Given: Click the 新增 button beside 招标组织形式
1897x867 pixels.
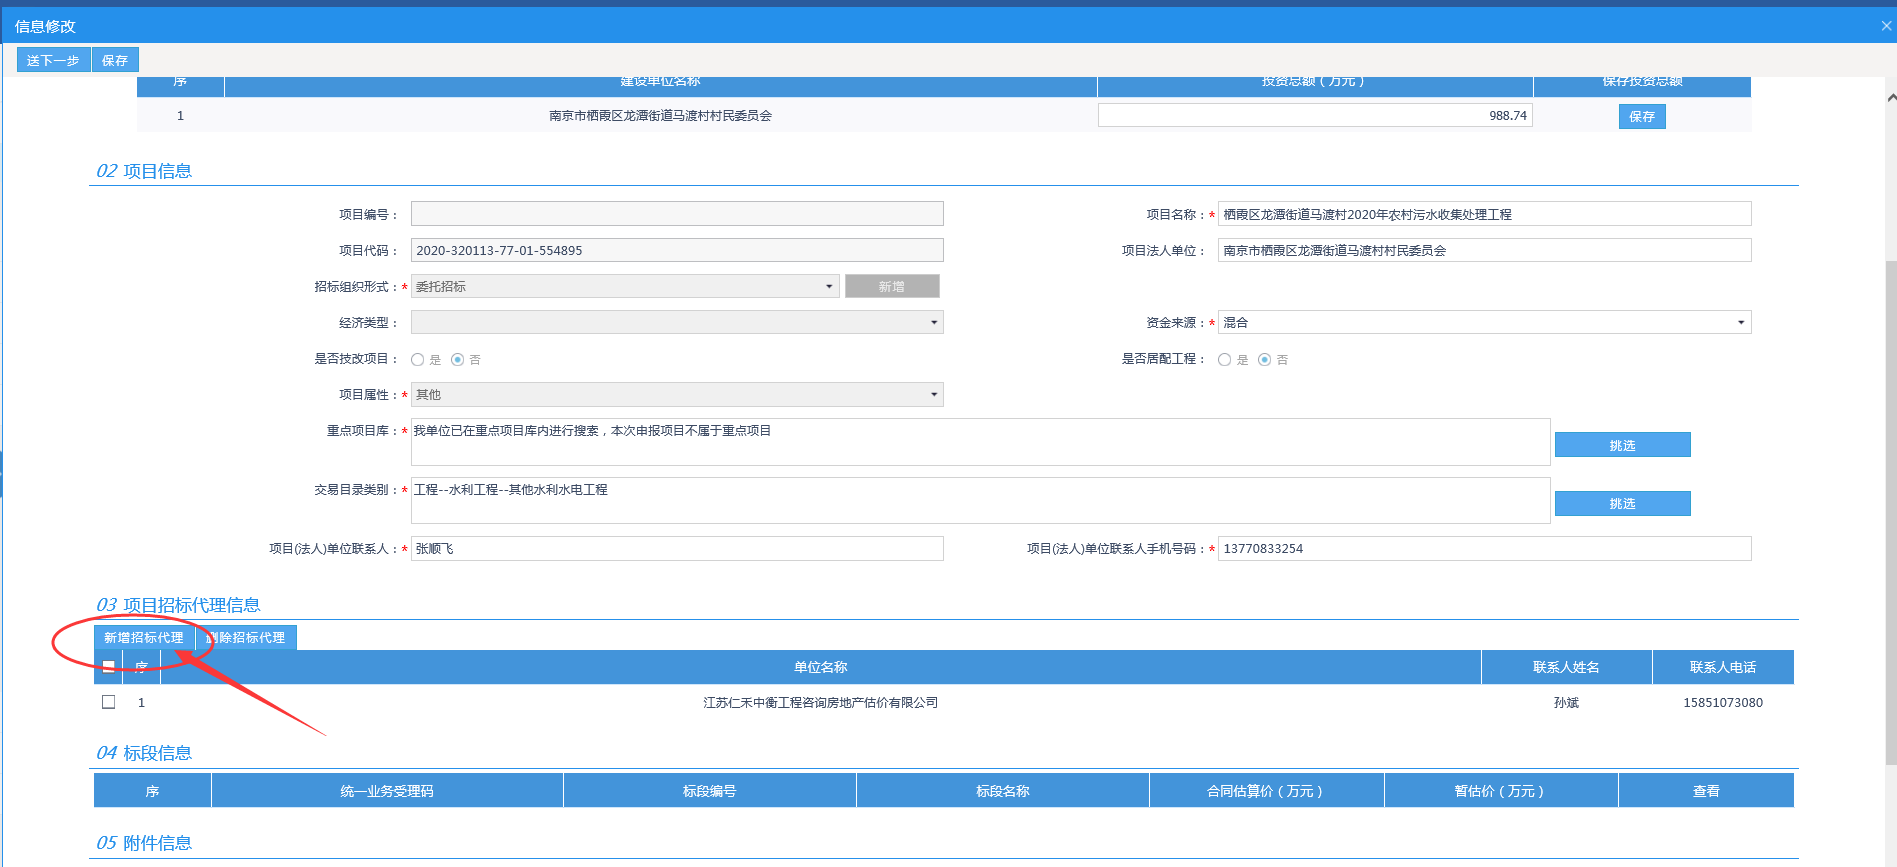Looking at the screenshot, I should pyautogui.click(x=891, y=287).
